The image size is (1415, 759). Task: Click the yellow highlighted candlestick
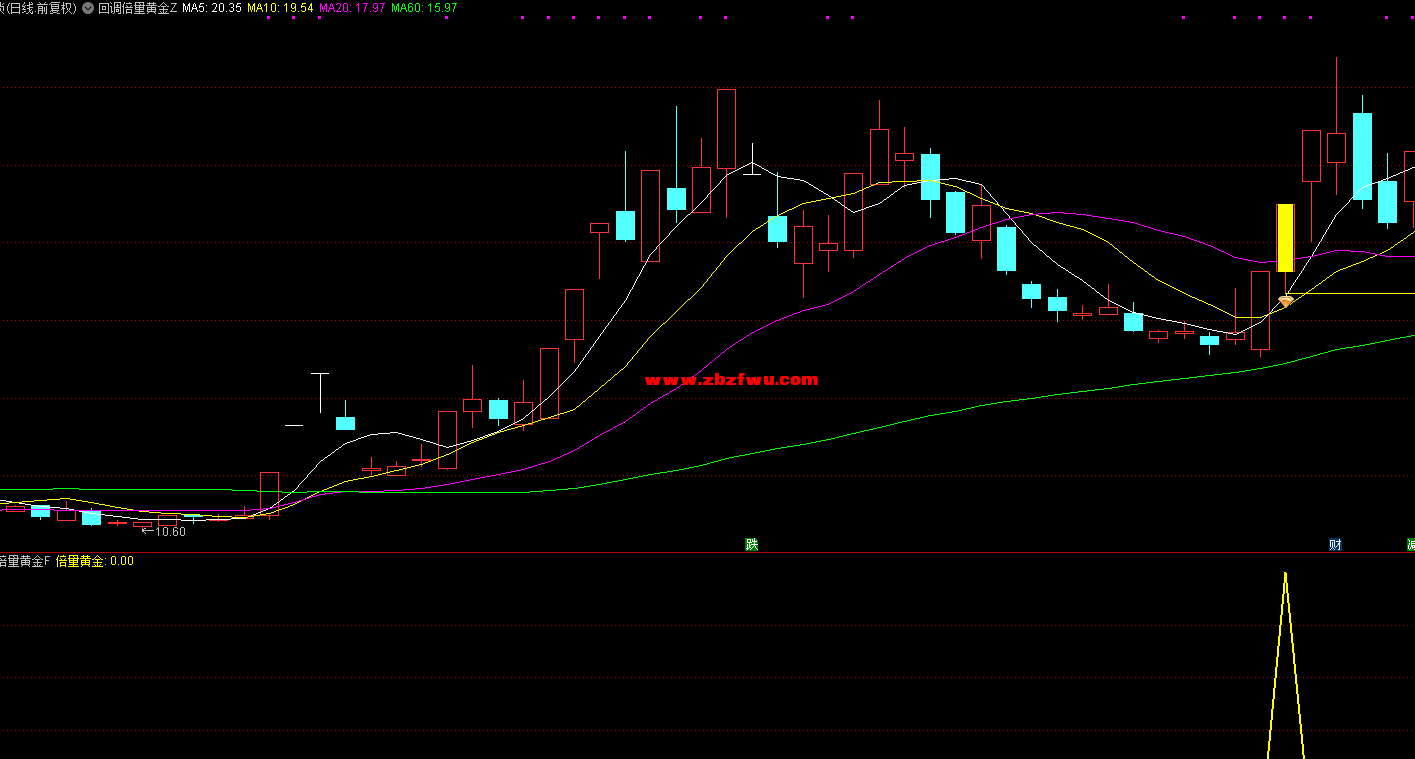click(x=1285, y=238)
